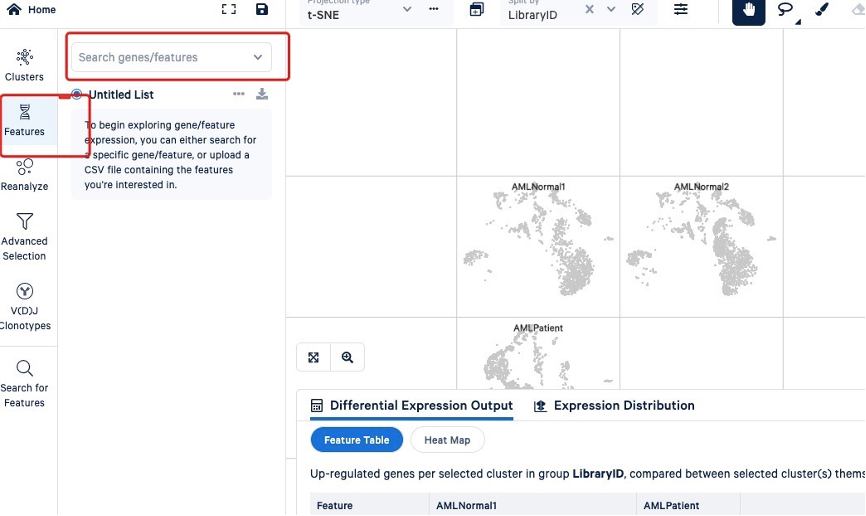Select the paintbrush selection tool

pos(821,9)
